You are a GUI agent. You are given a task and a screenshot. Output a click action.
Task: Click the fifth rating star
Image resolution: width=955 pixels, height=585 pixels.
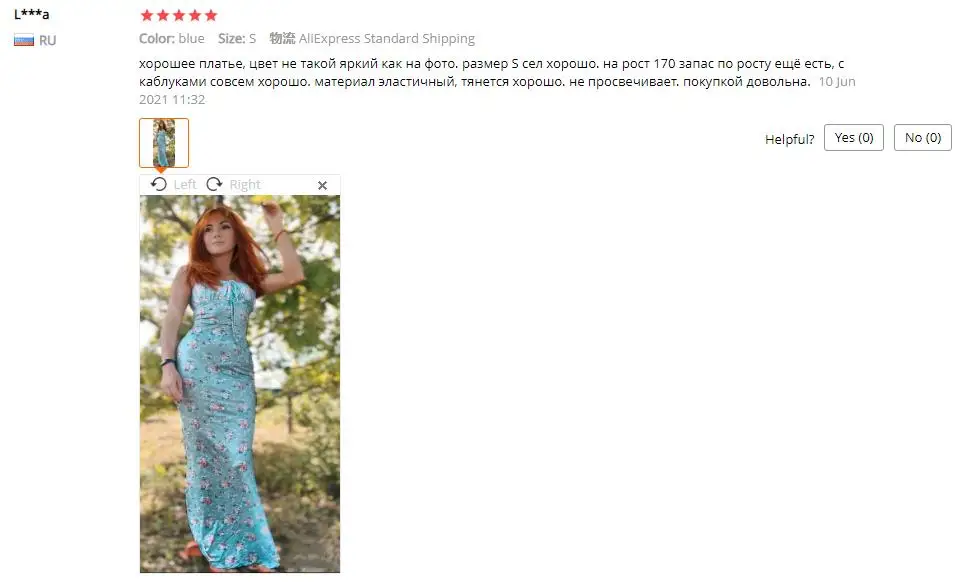coord(211,15)
